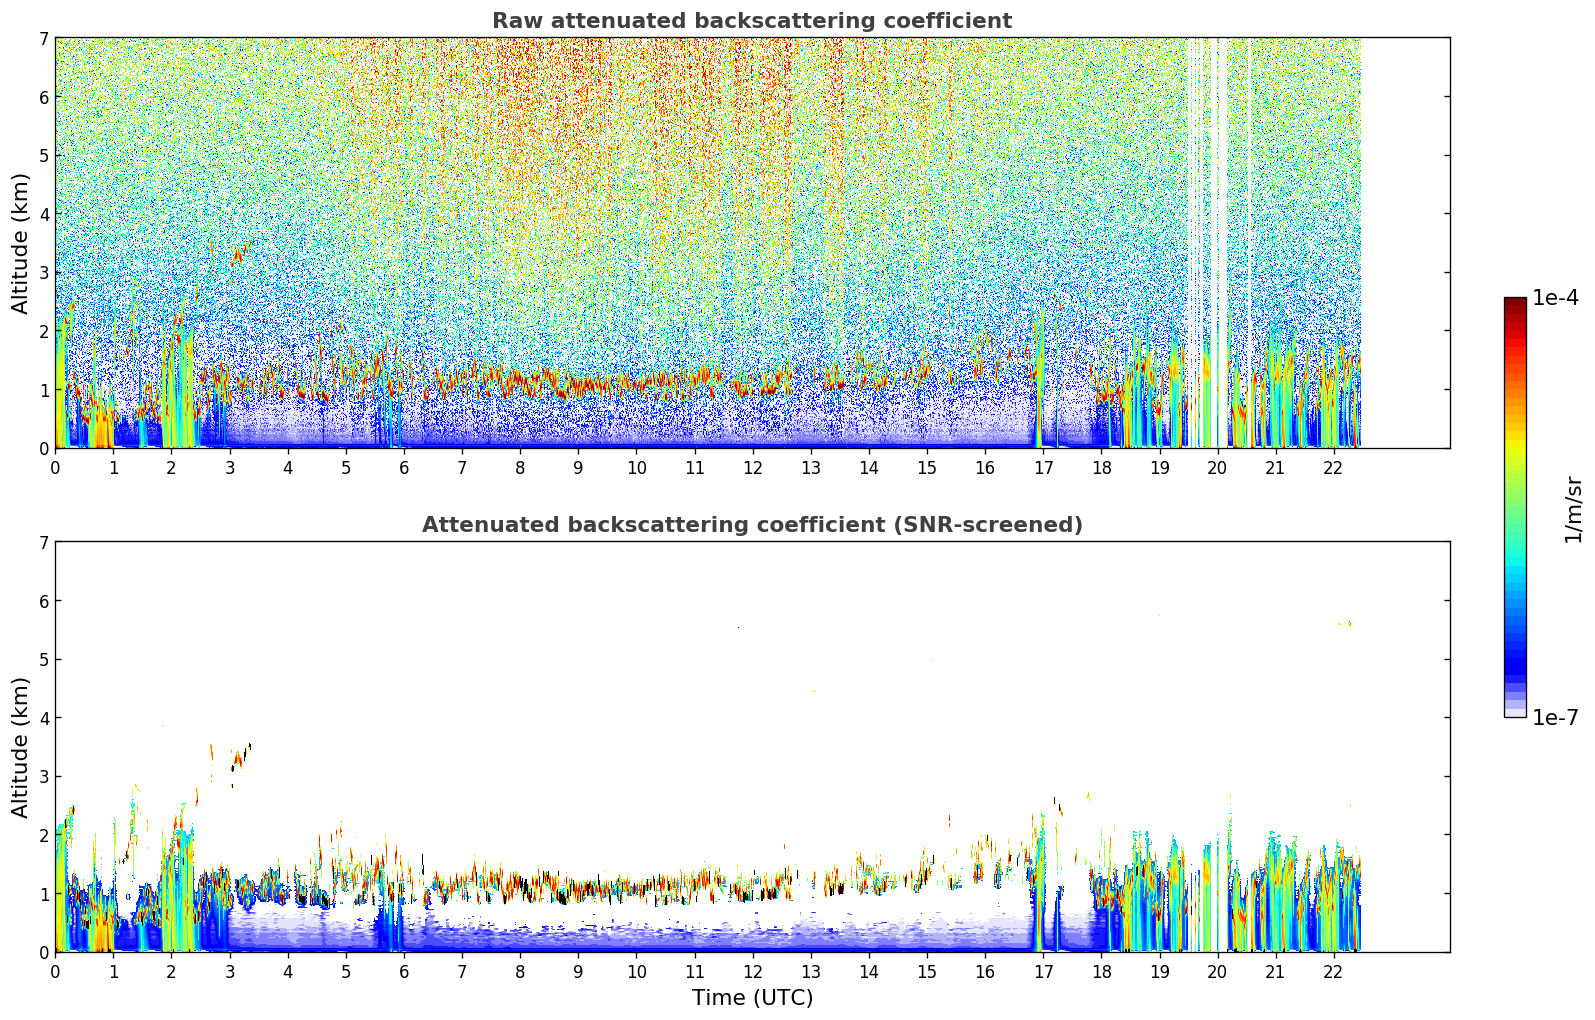Click the top plot's "Altitude (km)" axis label

[x=21, y=243]
